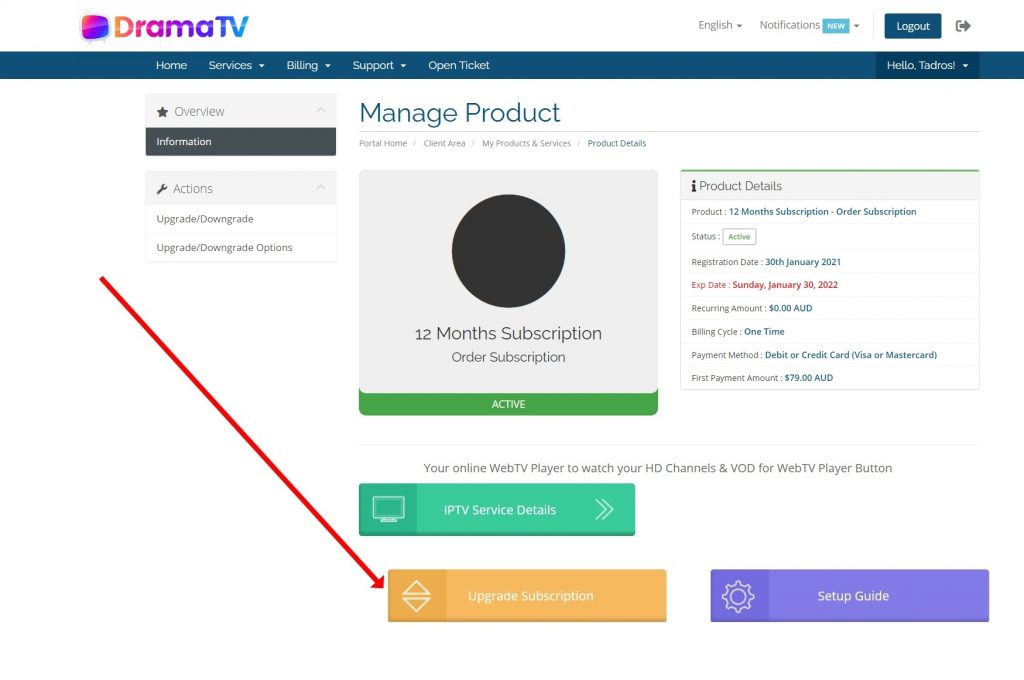Open the English language dropdown

pos(720,26)
